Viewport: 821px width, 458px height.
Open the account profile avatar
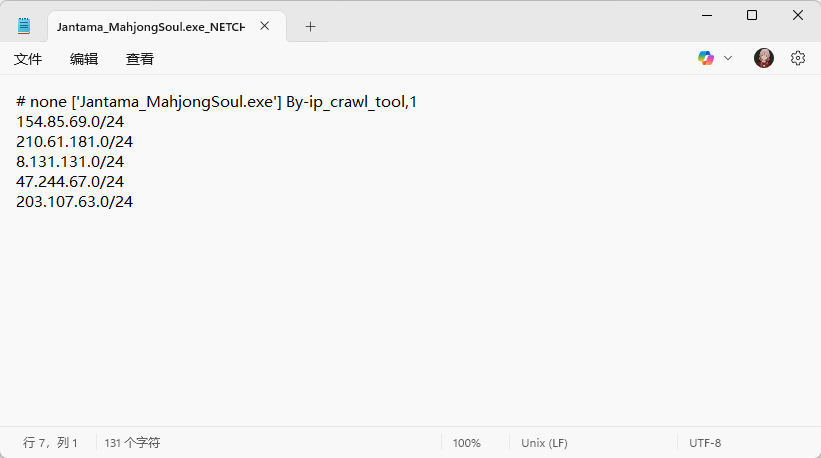pyautogui.click(x=764, y=58)
